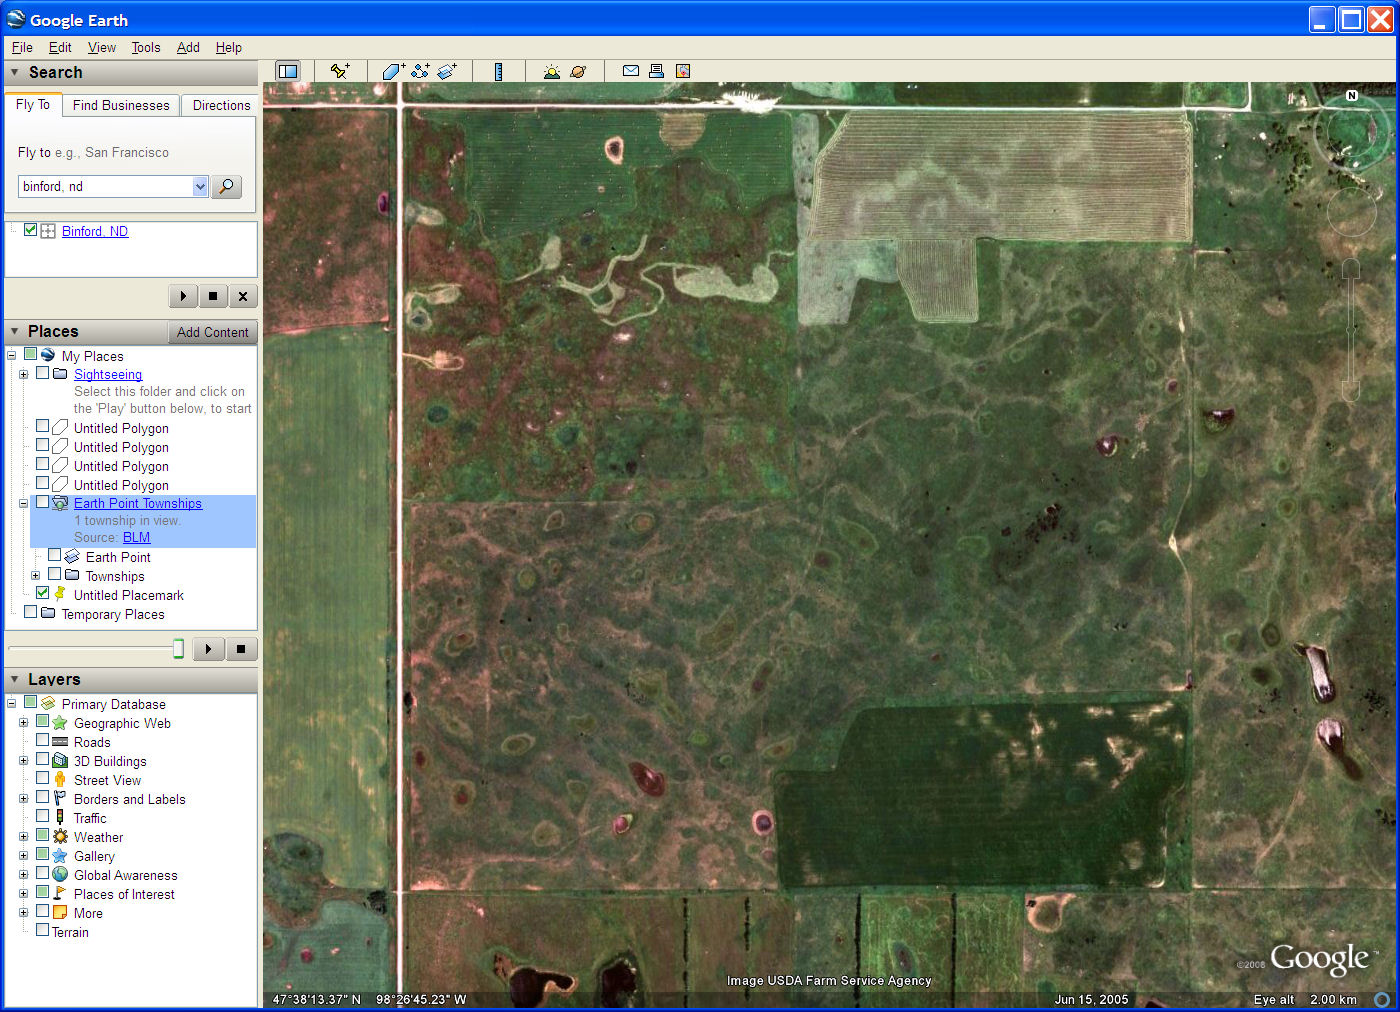Image resolution: width=1400 pixels, height=1012 pixels.
Task: Expand the More layer group
Action: pos(23,912)
